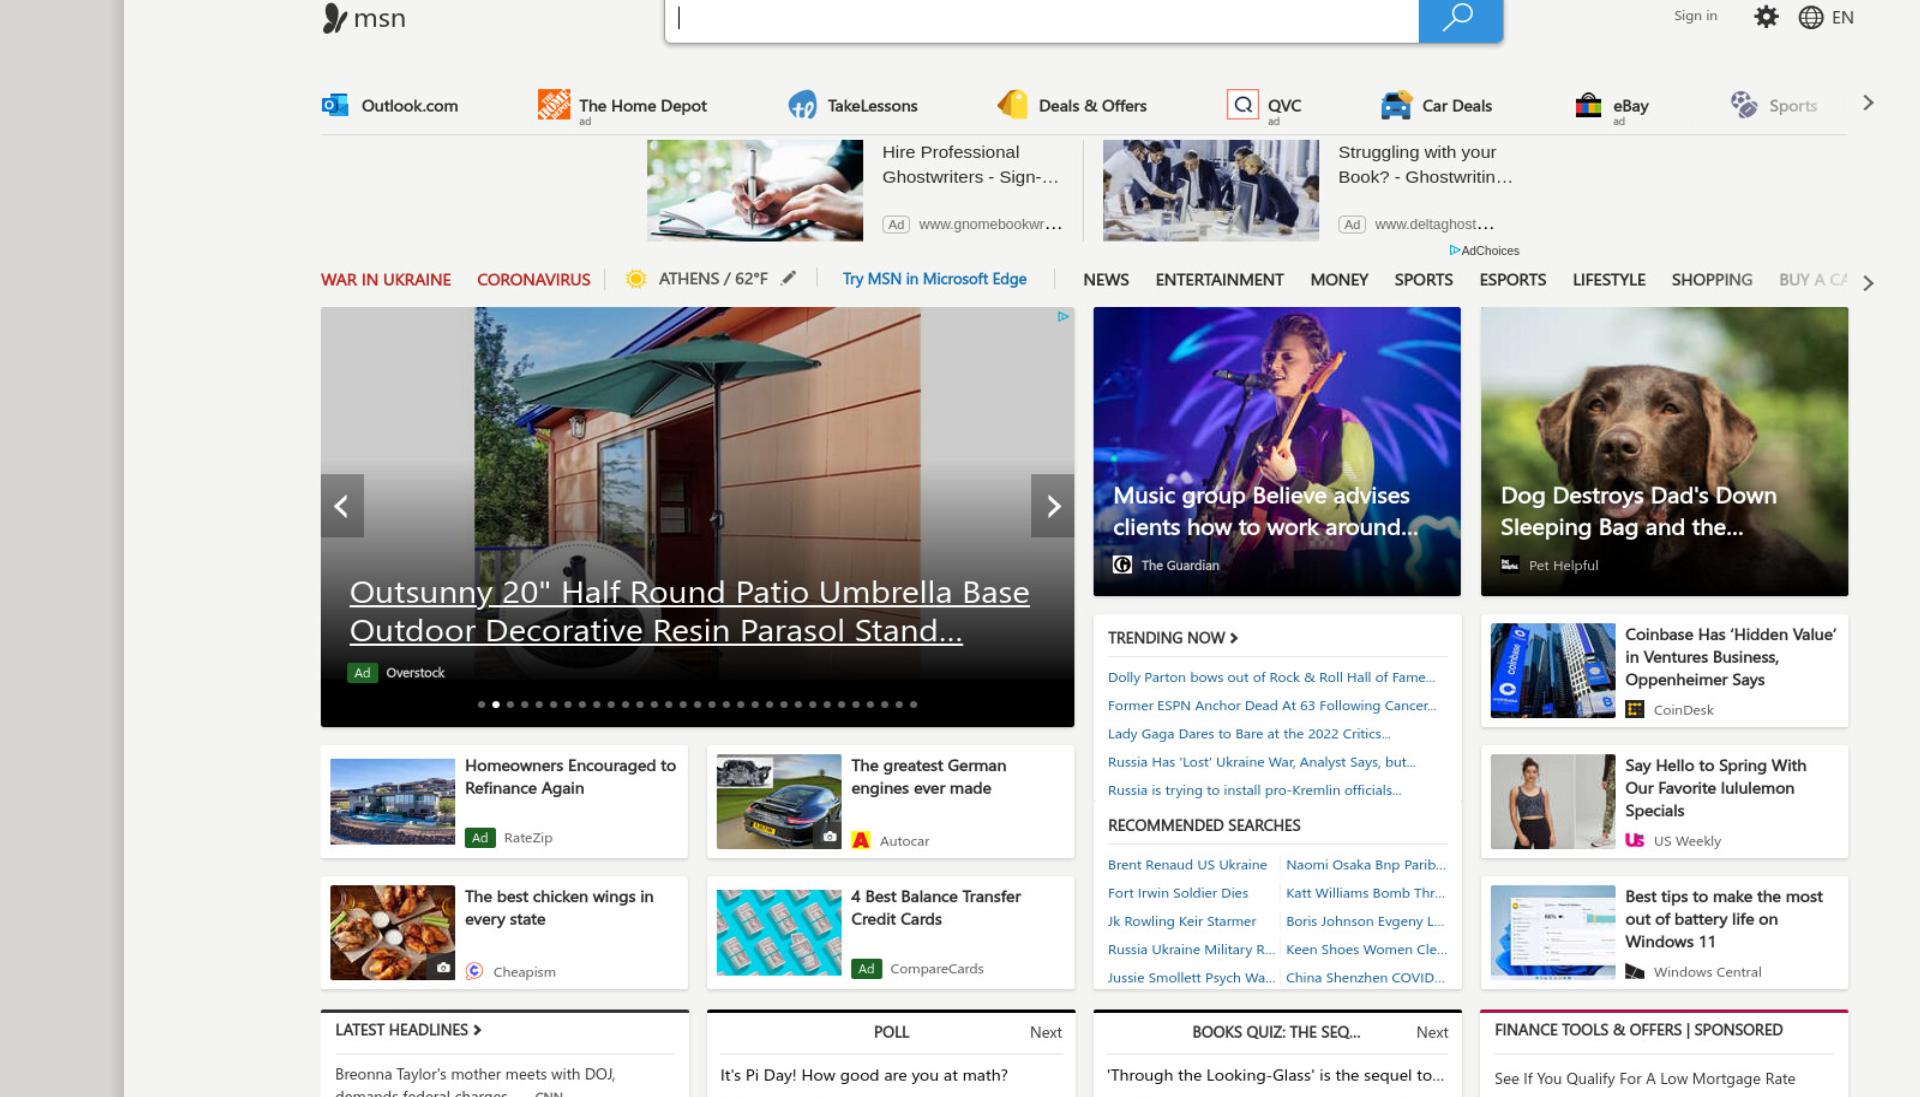Open Sports shortcut icon
The image size is (1920, 1097).
tap(1744, 105)
